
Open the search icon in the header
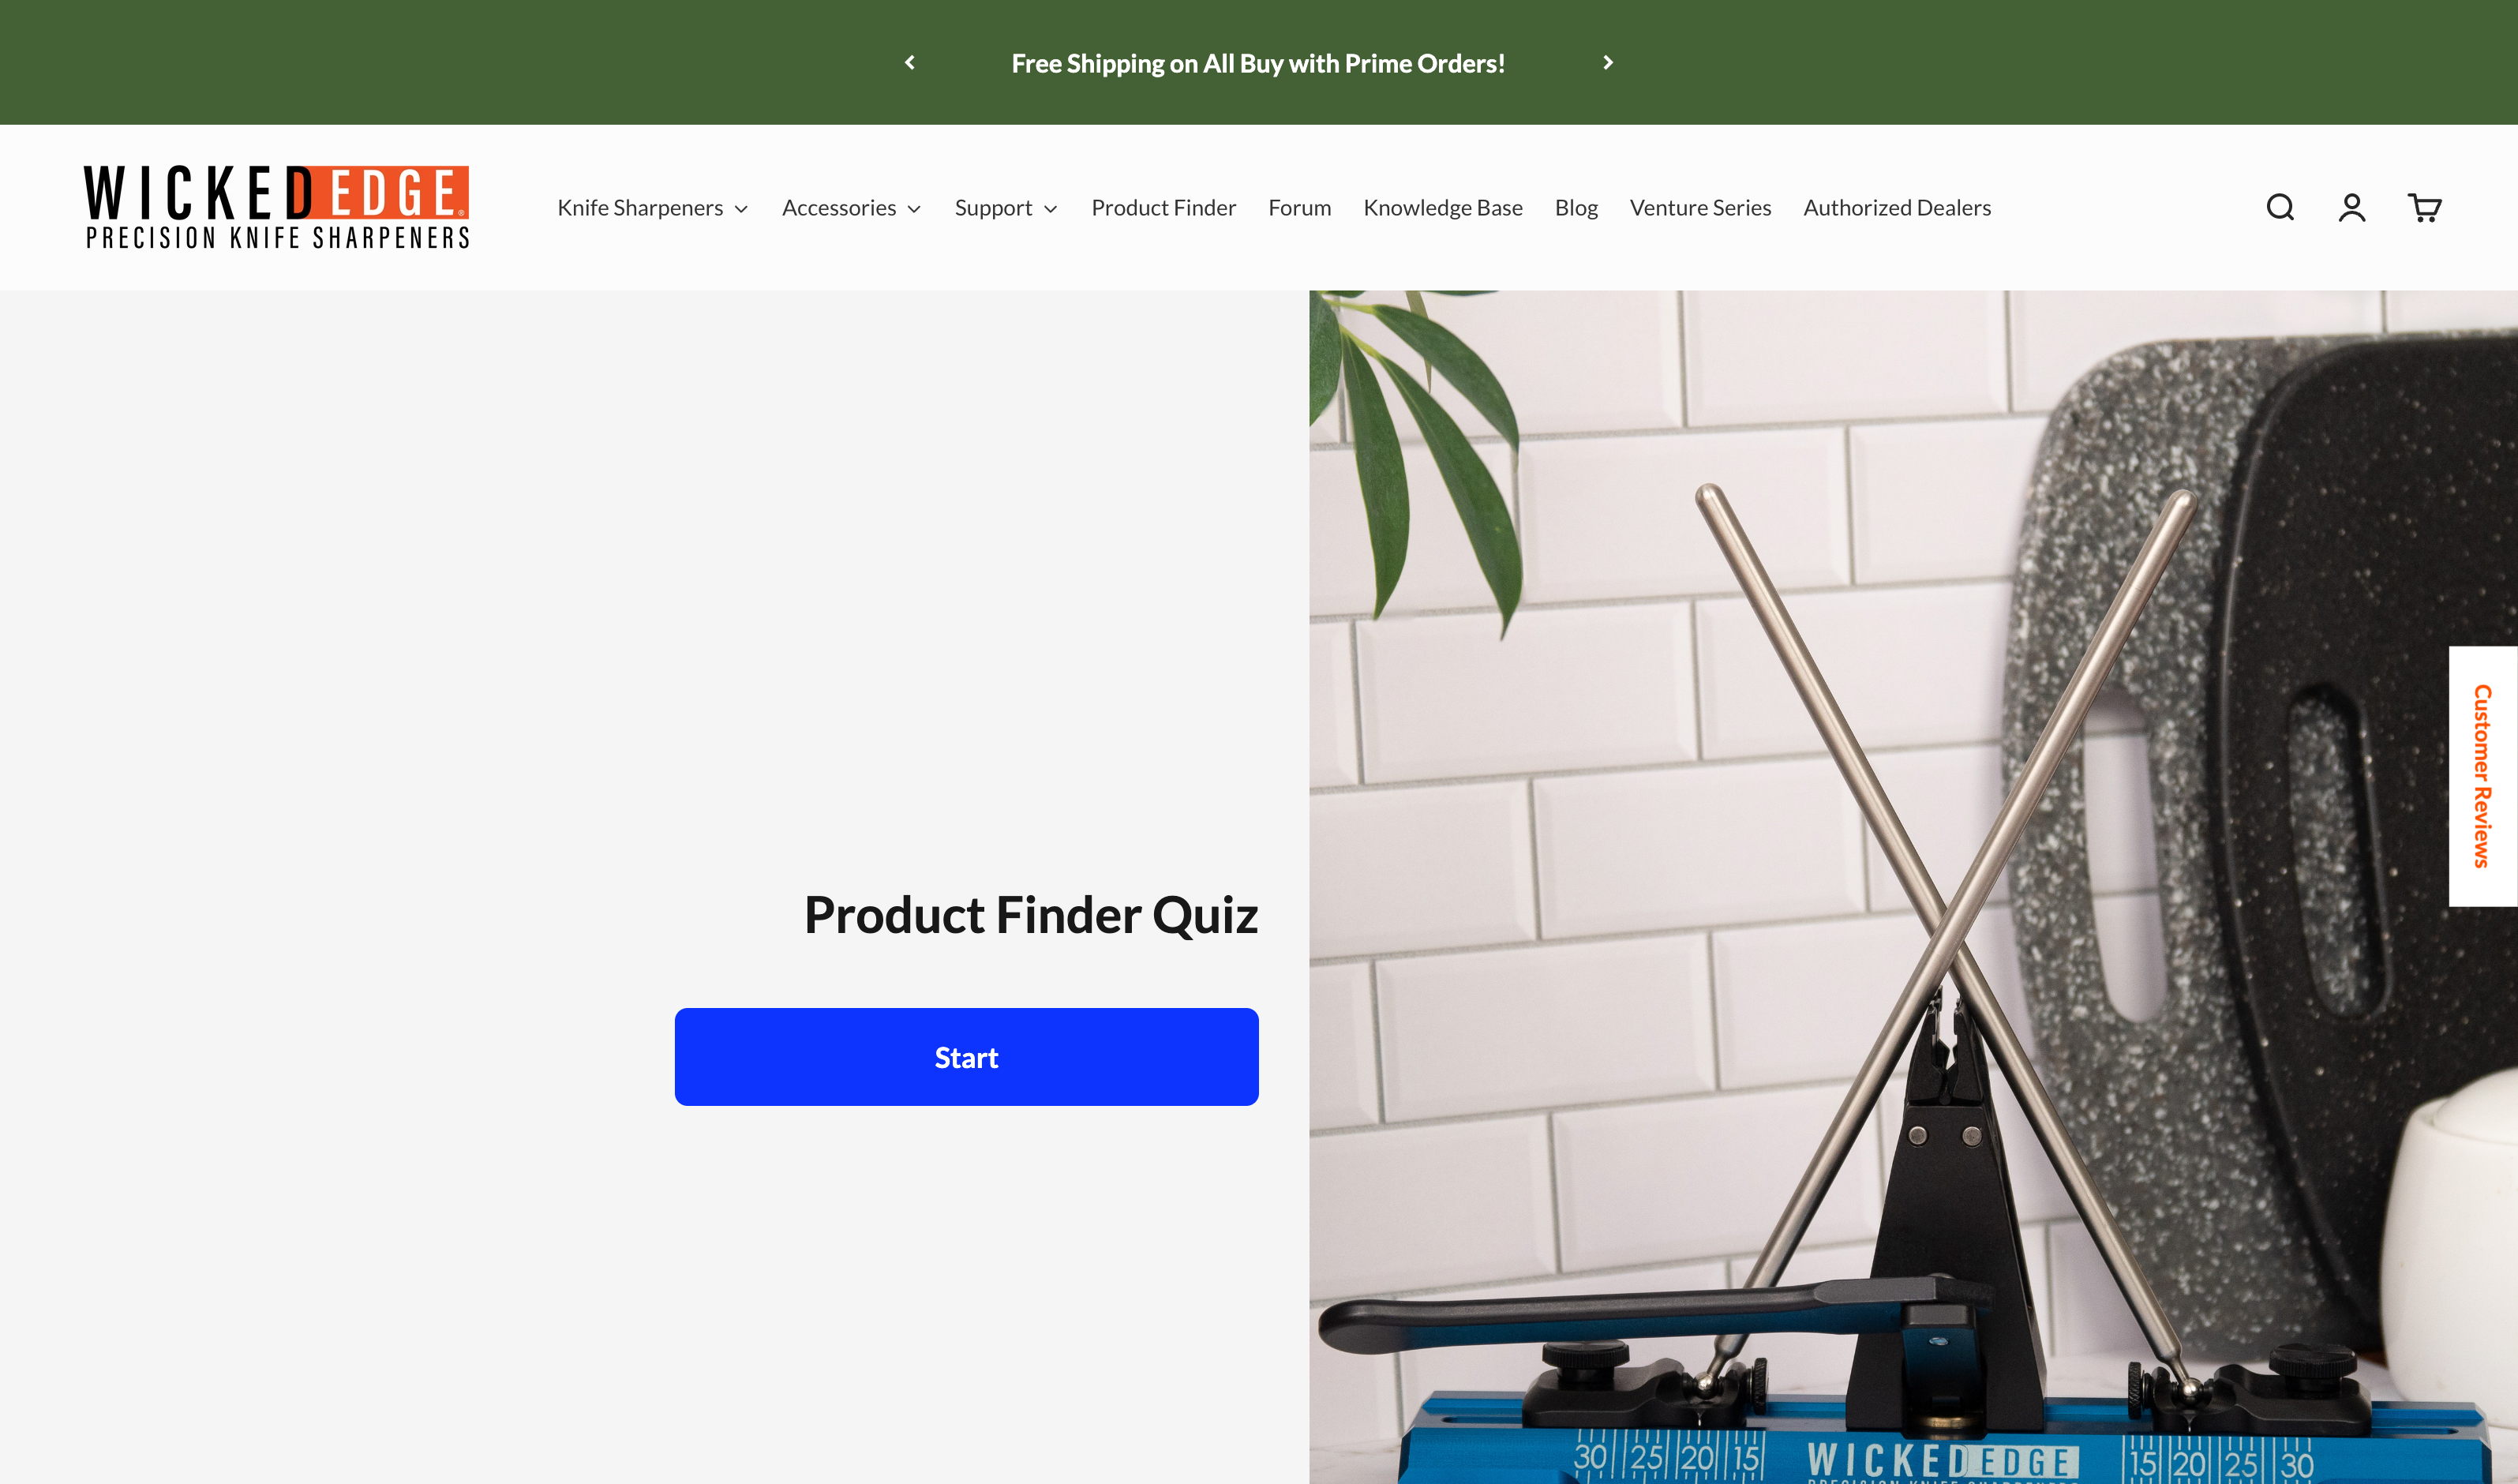coord(2280,207)
